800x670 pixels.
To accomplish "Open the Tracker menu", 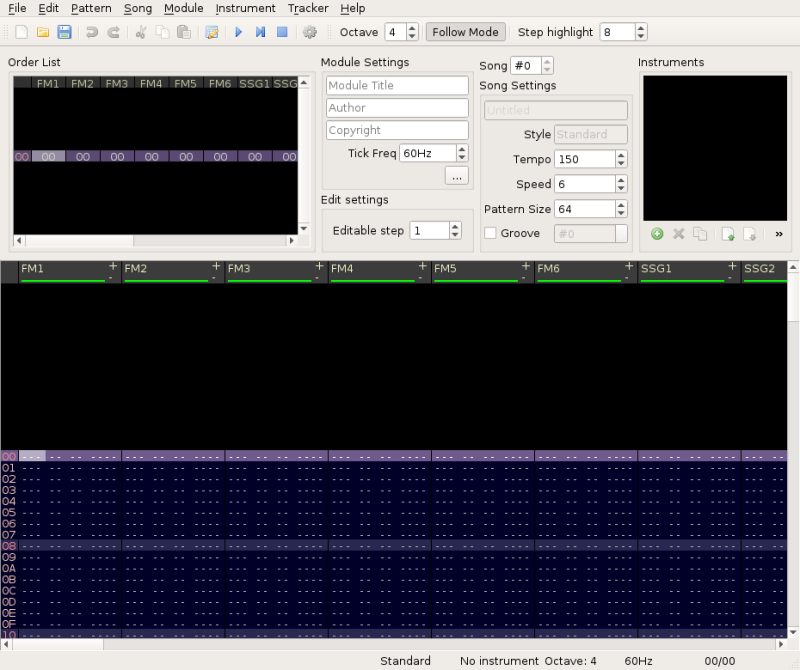I will coord(308,8).
